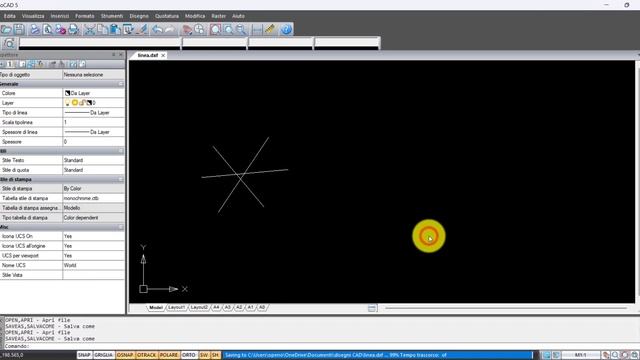
Task: Toggle ORTO orthogonal mode
Action: point(189,355)
